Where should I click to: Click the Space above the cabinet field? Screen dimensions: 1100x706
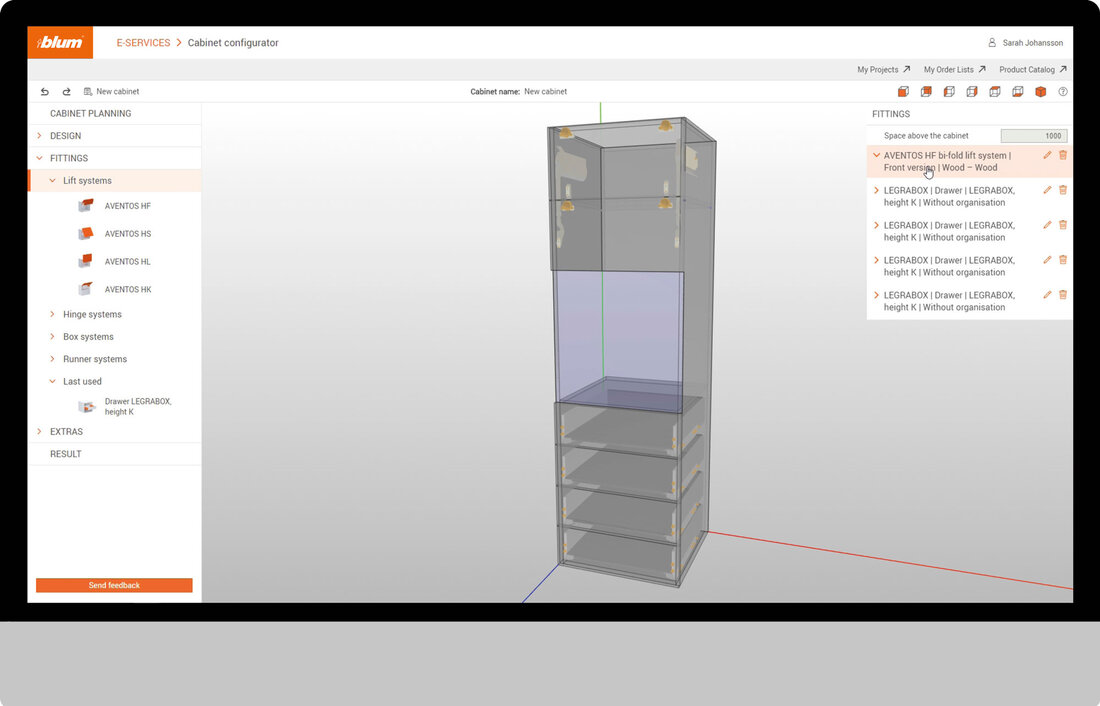pyautogui.click(x=1034, y=135)
